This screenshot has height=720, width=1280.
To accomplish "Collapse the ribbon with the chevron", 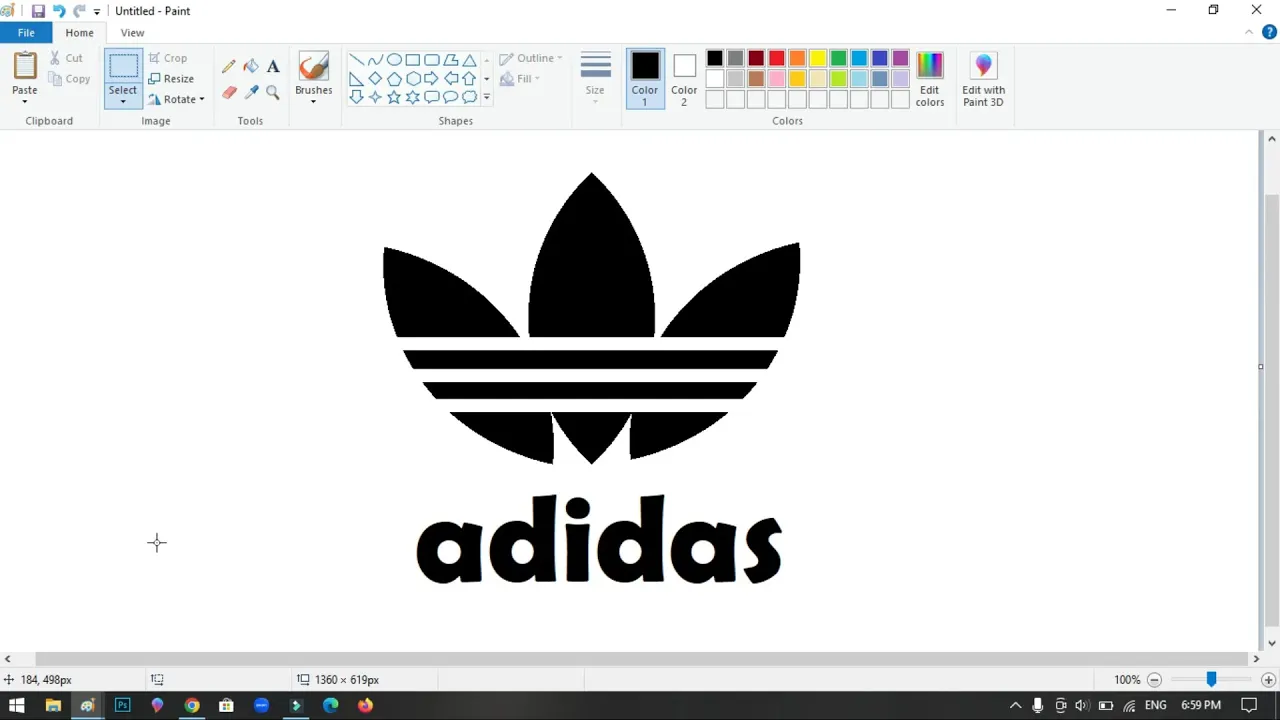I will coord(1249,33).
